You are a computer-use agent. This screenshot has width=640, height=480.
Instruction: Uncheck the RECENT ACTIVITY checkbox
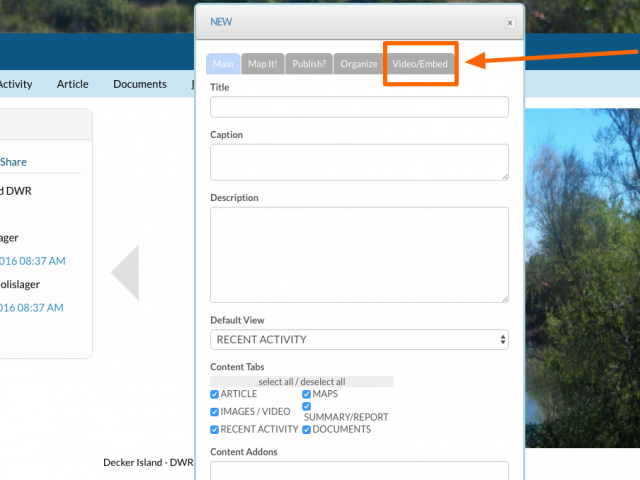pyautogui.click(x=215, y=429)
